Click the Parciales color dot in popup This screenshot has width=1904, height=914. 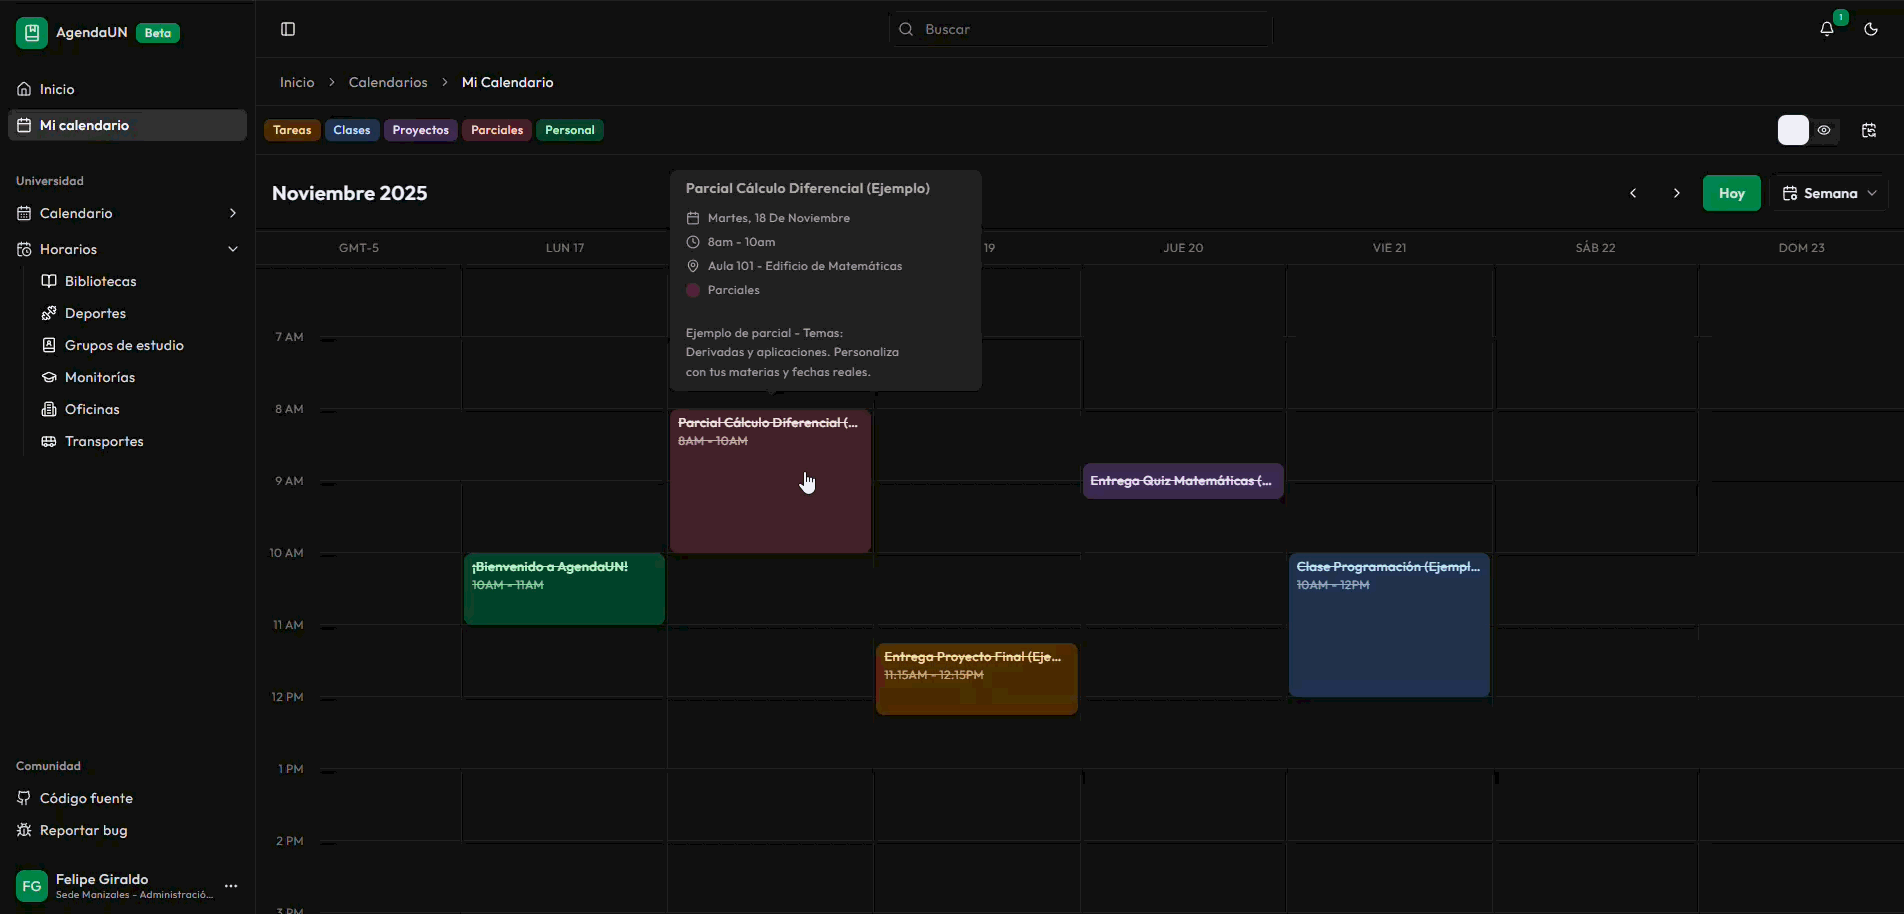point(693,290)
